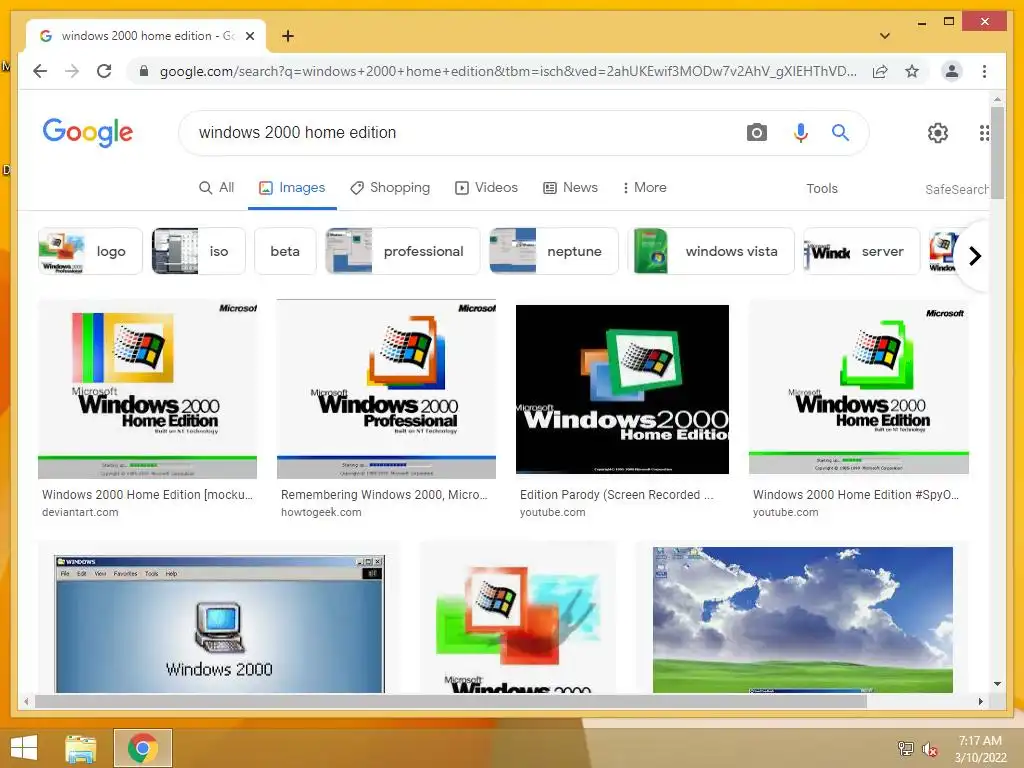Submit search with magnifier icon
Image resolution: width=1024 pixels, height=768 pixels.
(840, 133)
